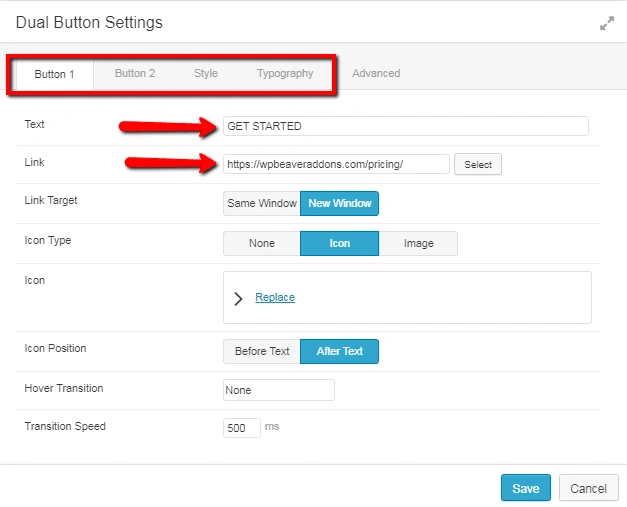Select Icon as the icon type
This screenshot has height=507, width=627.
(x=339, y=243)
